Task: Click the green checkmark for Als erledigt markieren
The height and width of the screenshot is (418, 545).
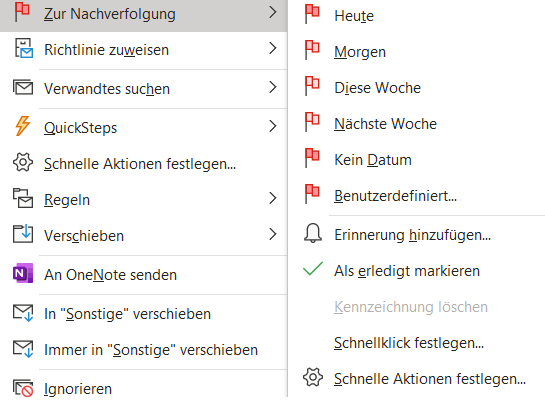Action: pos(313,269)
